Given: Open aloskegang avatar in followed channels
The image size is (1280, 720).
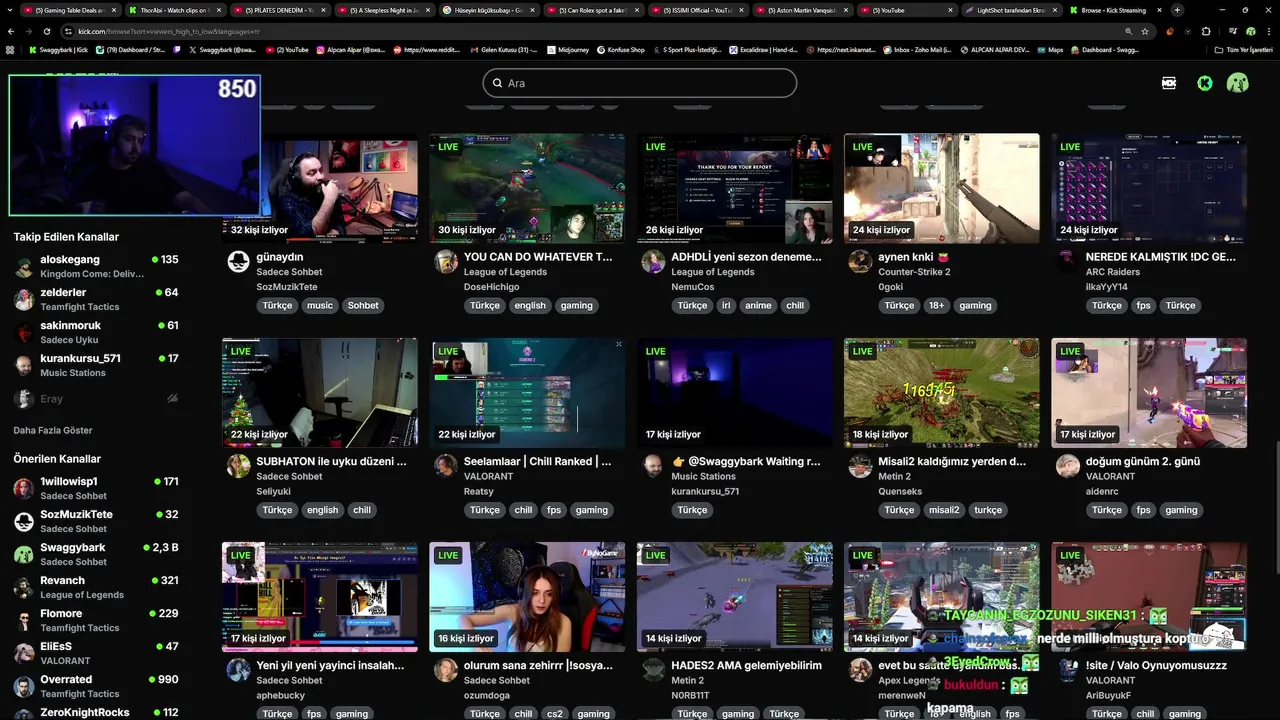Looking at the screenshot, I should coord(24,267).
